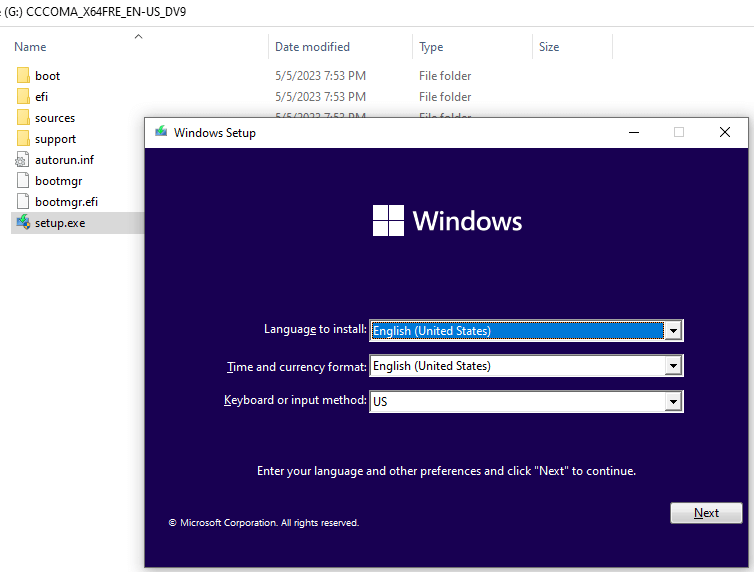Open Language to install dropdown
This screenshot has height=572, width=754.
(x=673, y=331)
